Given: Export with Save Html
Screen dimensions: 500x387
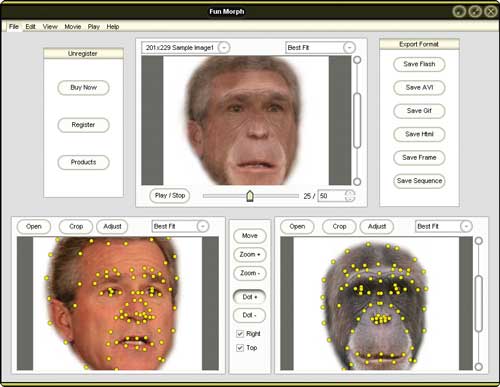Looking at the screenshot, I should [419, 134].
